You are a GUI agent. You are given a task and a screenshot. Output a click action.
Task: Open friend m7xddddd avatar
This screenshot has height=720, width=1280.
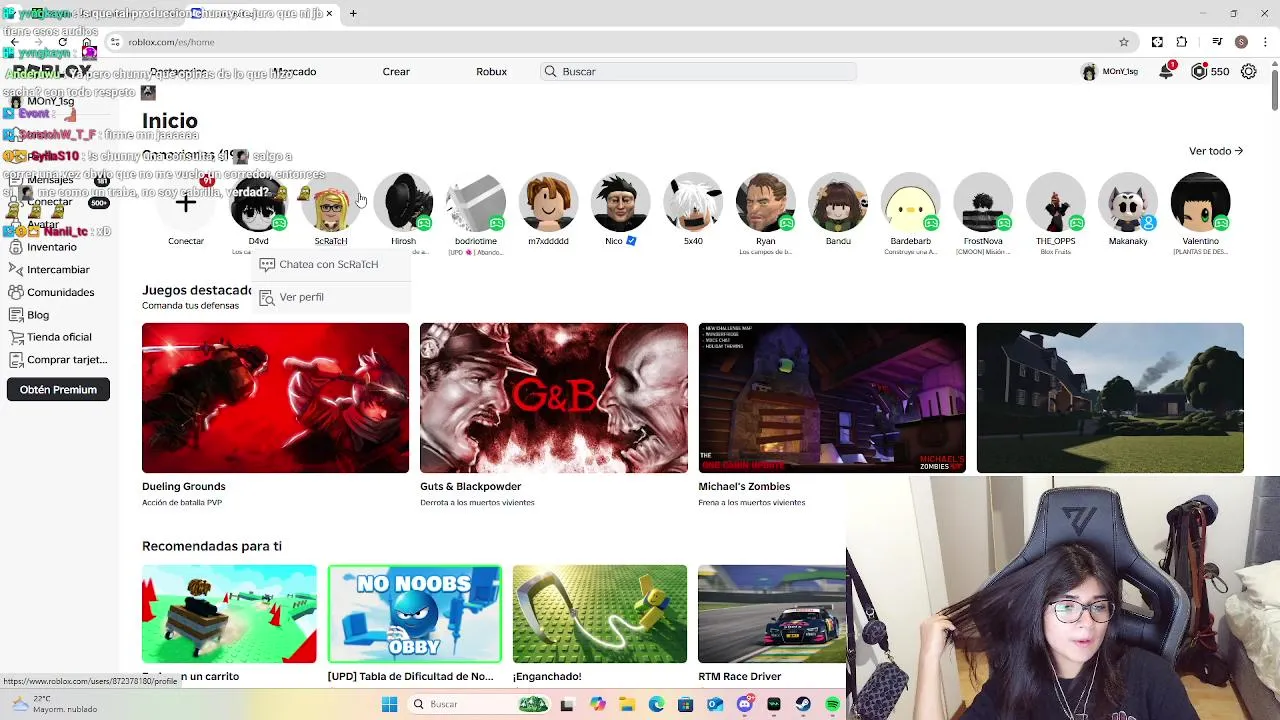coord(548,203)
